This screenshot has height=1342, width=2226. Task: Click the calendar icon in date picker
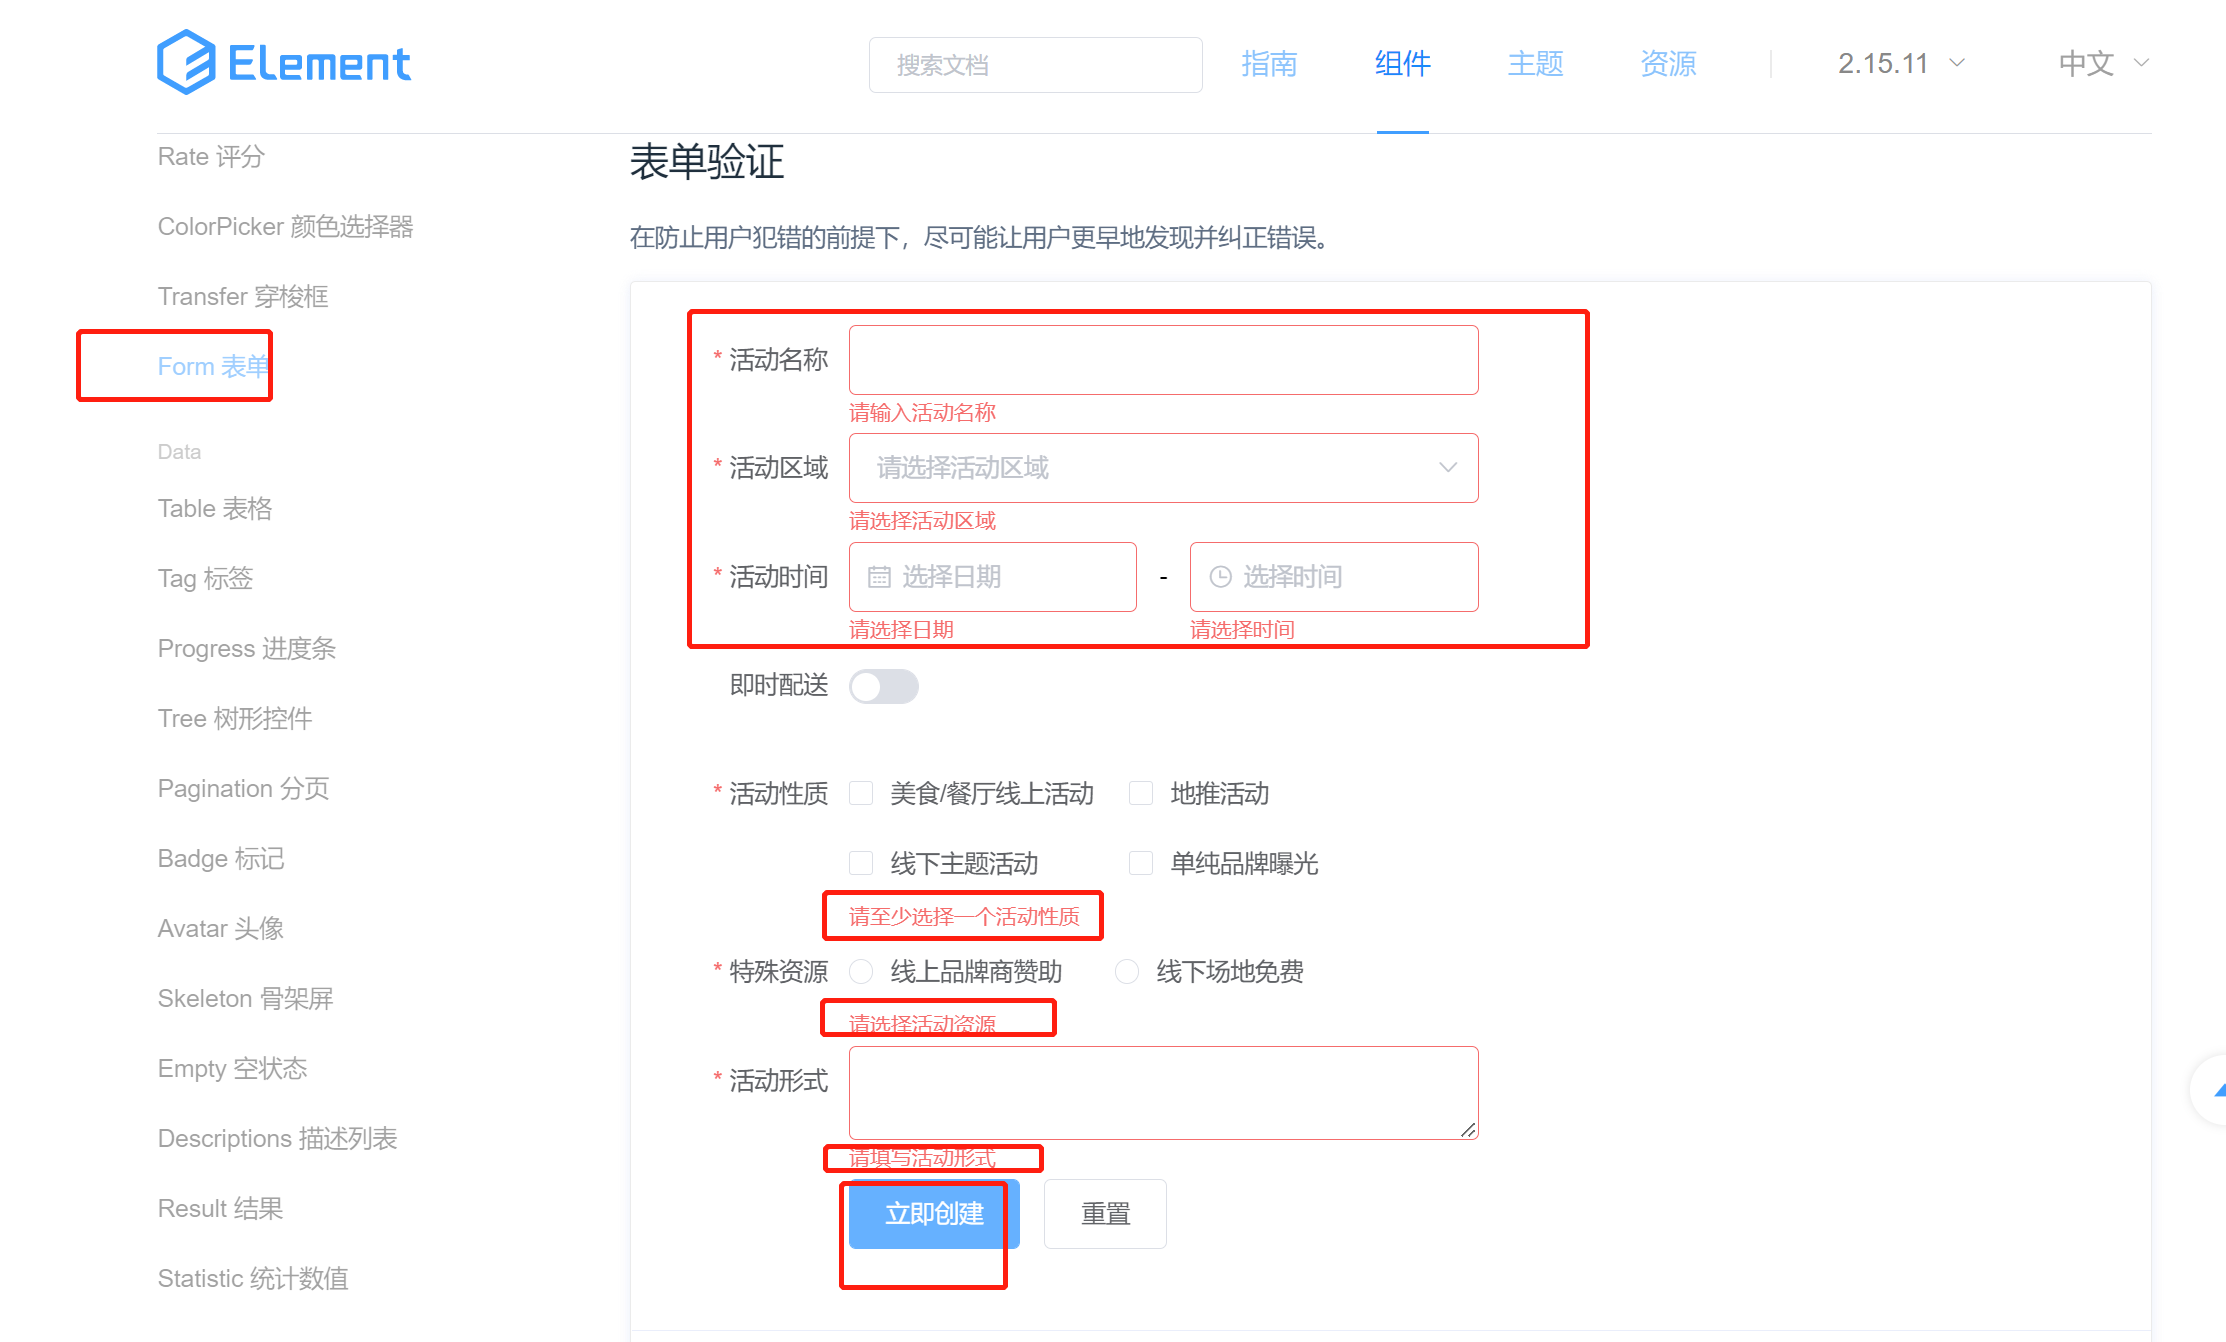pyautogui.click(x=879, y=577)
